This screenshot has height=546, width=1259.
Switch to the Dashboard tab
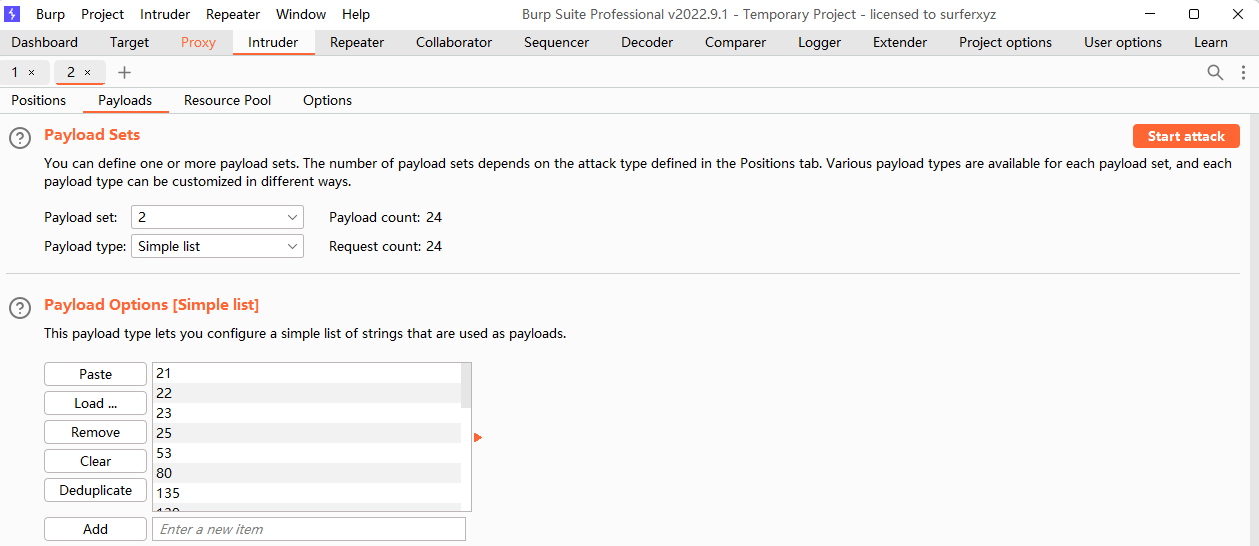click(45, 42)
